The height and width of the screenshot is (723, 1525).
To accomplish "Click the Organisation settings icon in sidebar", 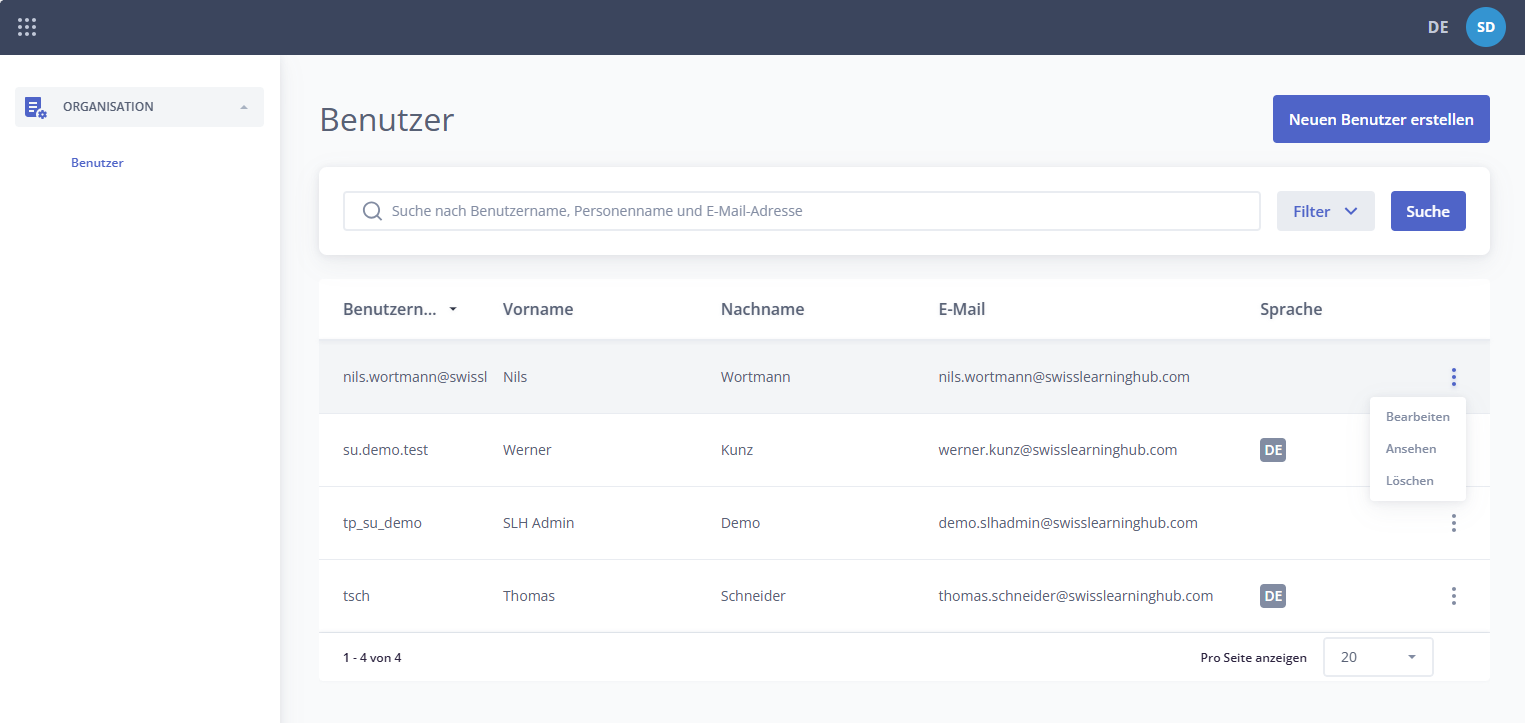I will point(36,107).
